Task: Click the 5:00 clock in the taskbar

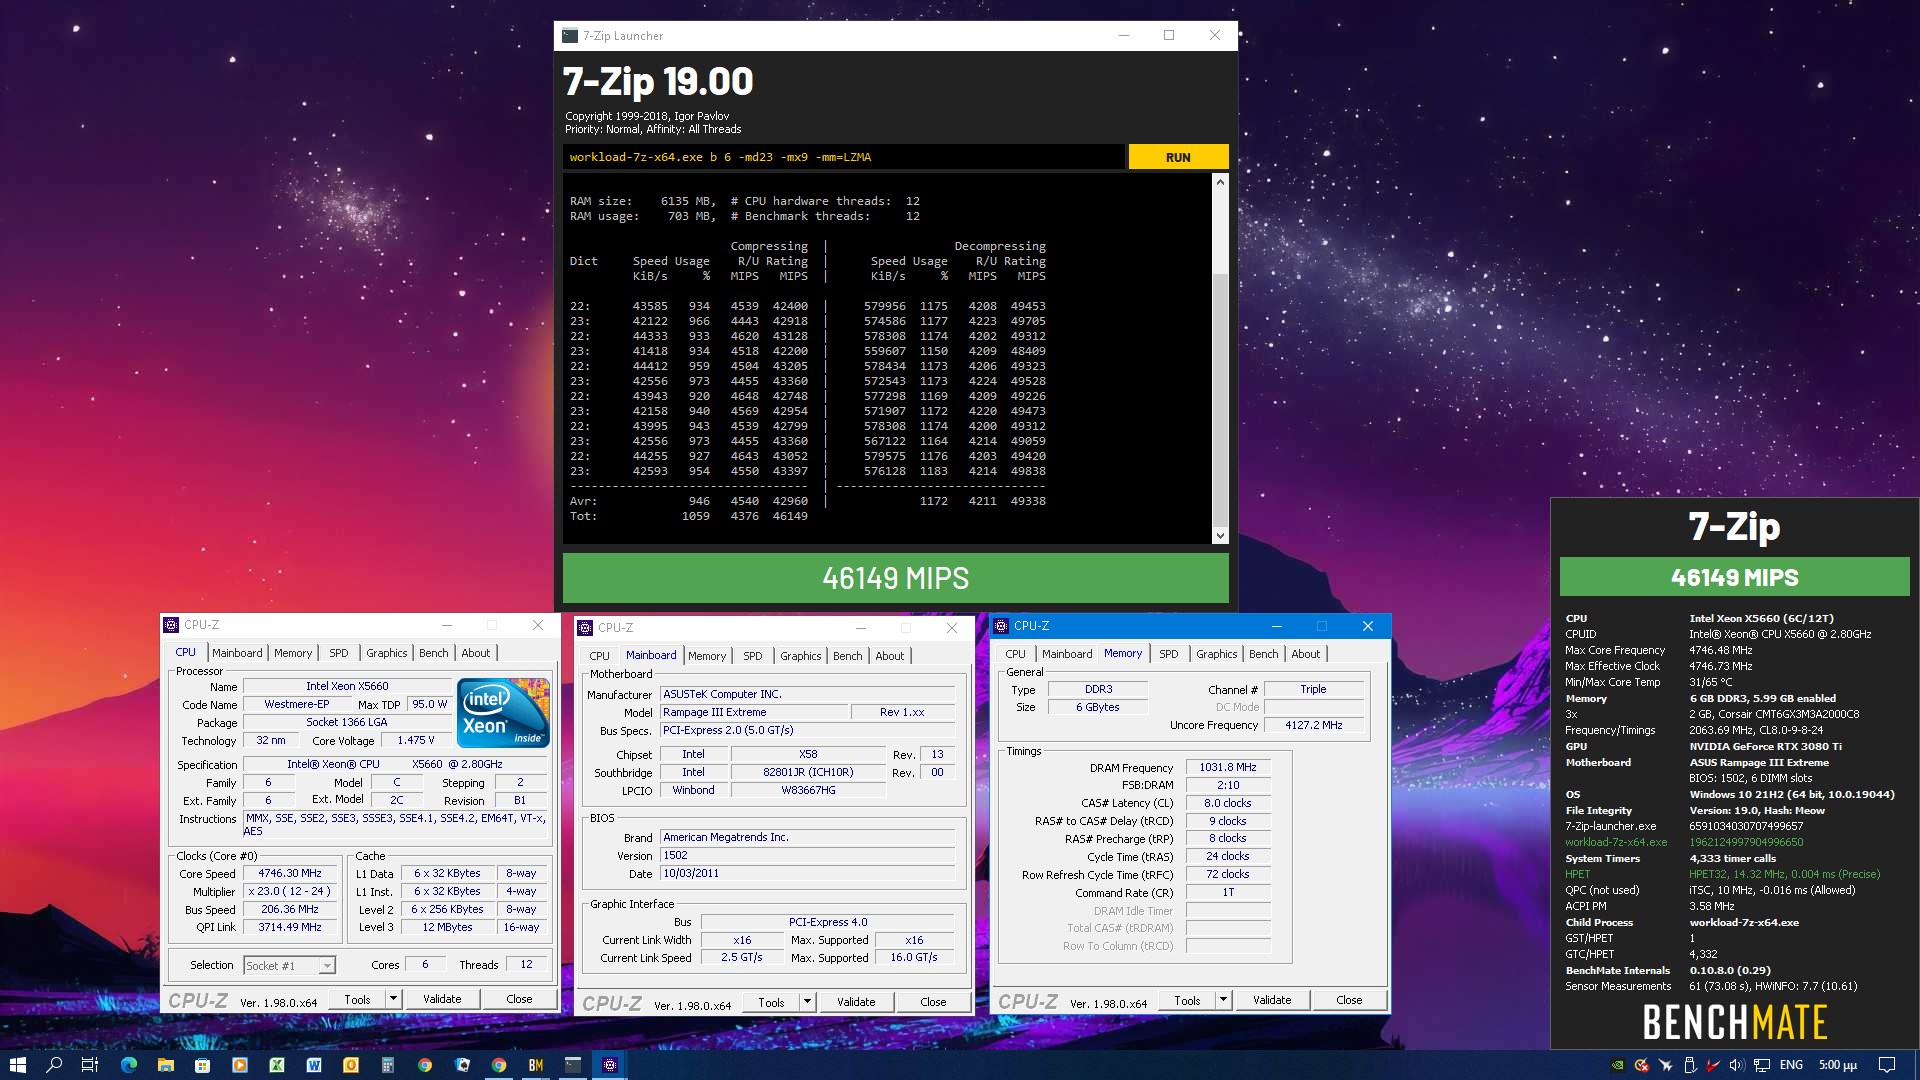Action: coord(1838,1065)
